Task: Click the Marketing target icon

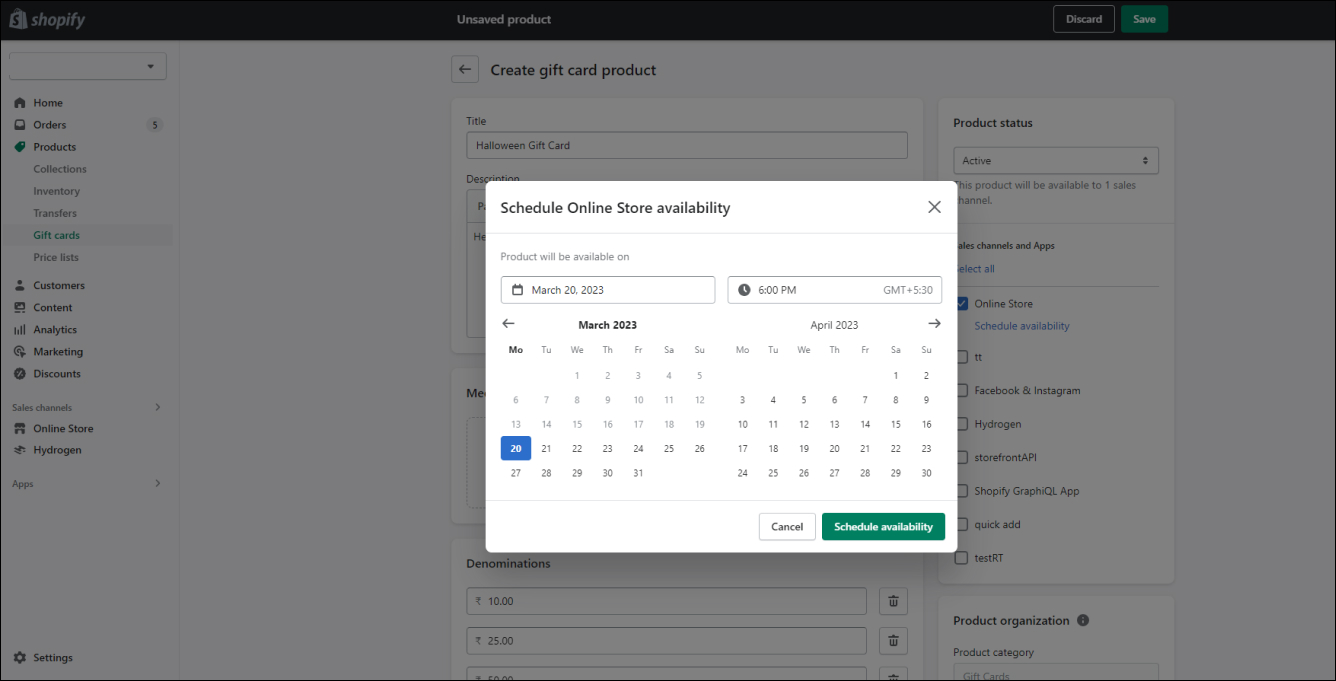Action: pos(19,351)
